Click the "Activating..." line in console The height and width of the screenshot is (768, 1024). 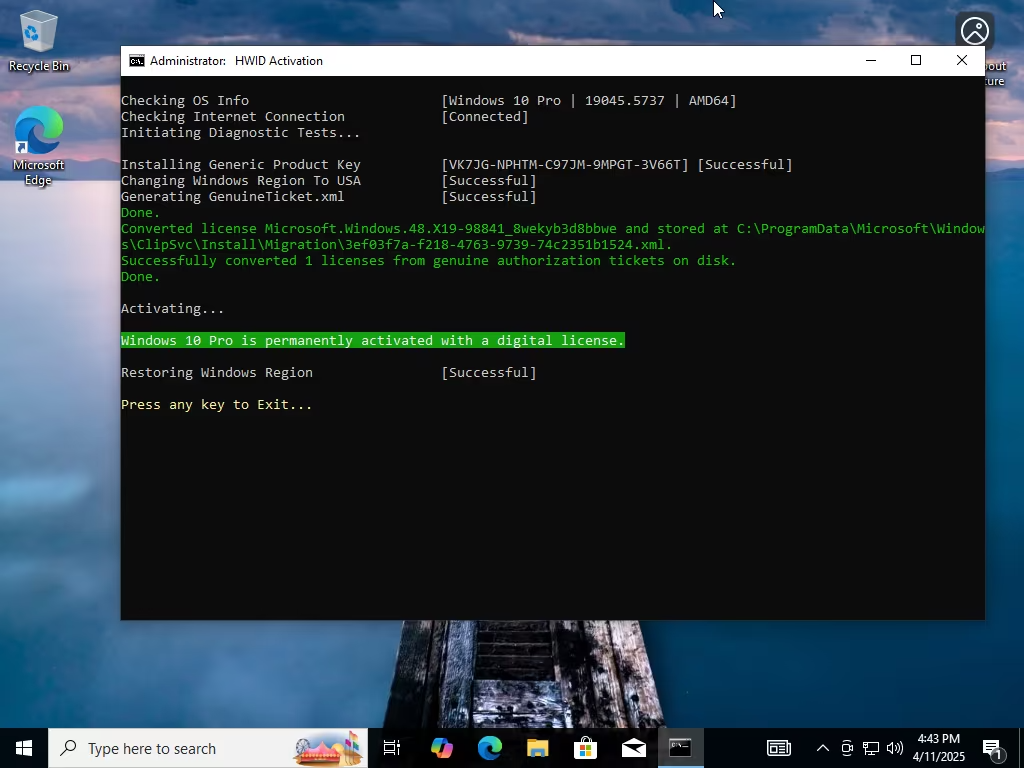point(172,308)
